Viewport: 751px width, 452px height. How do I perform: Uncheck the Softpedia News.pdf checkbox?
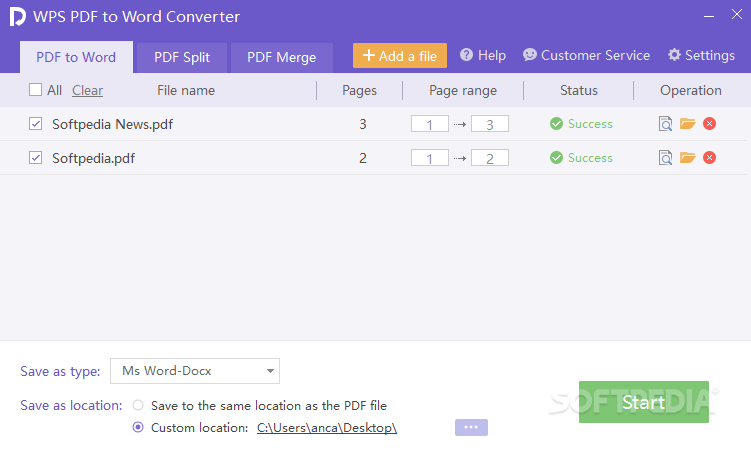[36, 124]
